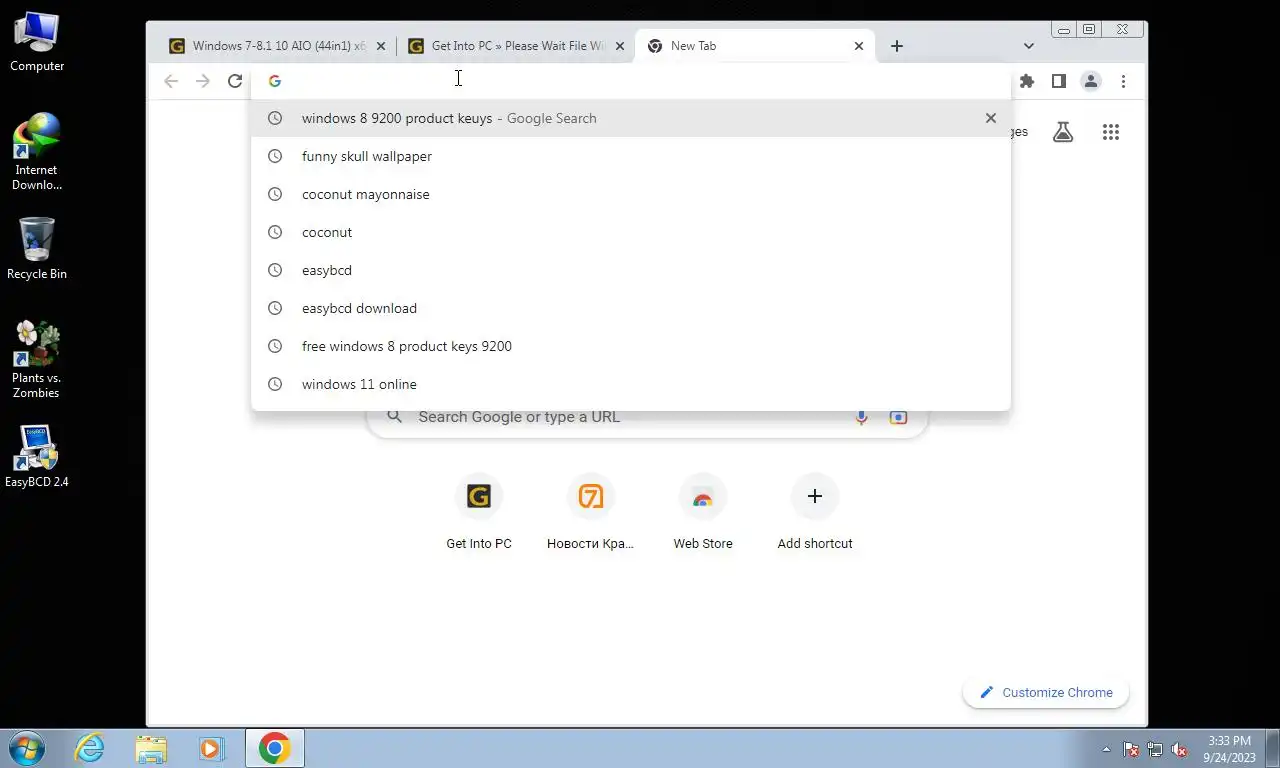Click the browser back arrow
This screenshot has width=1280, height=768.
(x=171, y=81)
